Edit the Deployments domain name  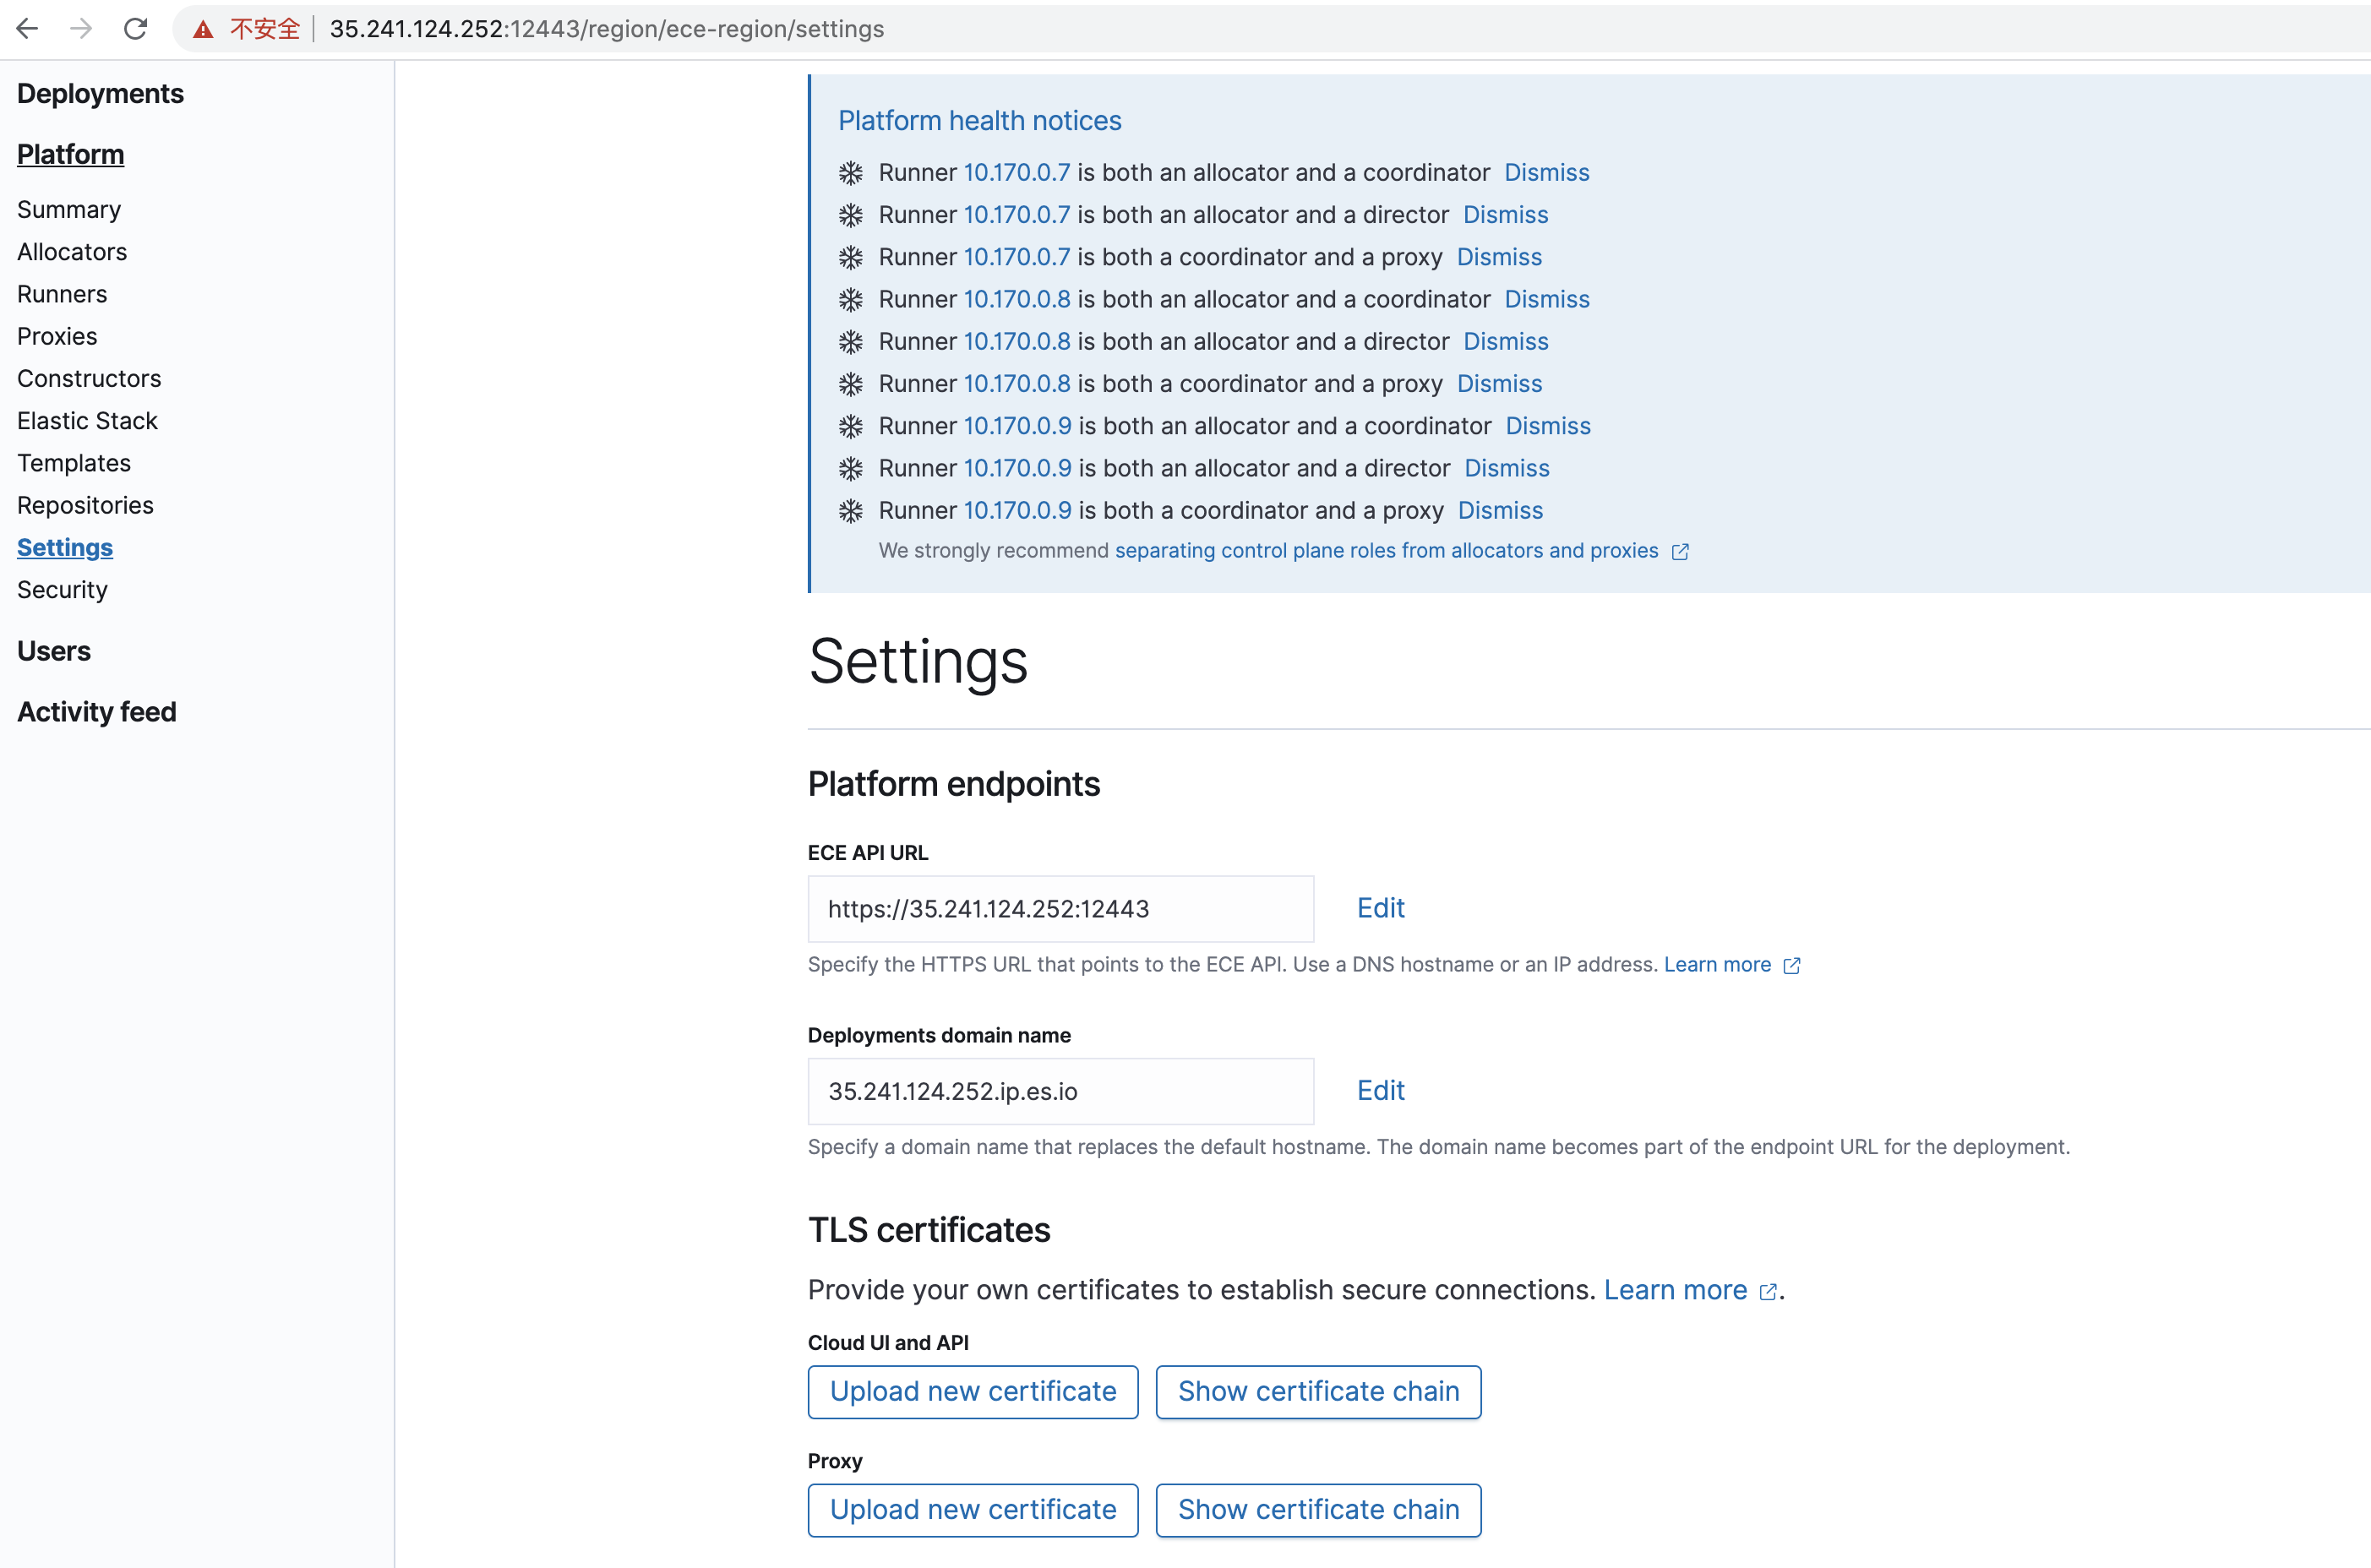tap(1380, 1091)
